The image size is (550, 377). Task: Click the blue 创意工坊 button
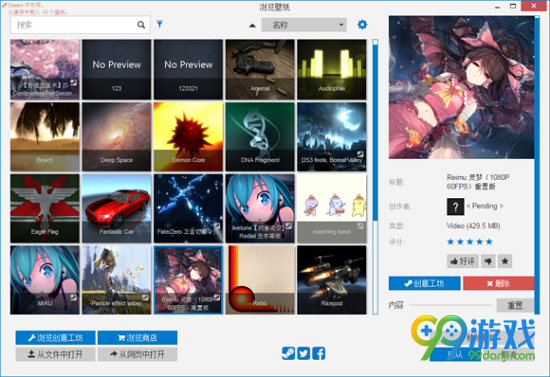(x=424, y=283)
